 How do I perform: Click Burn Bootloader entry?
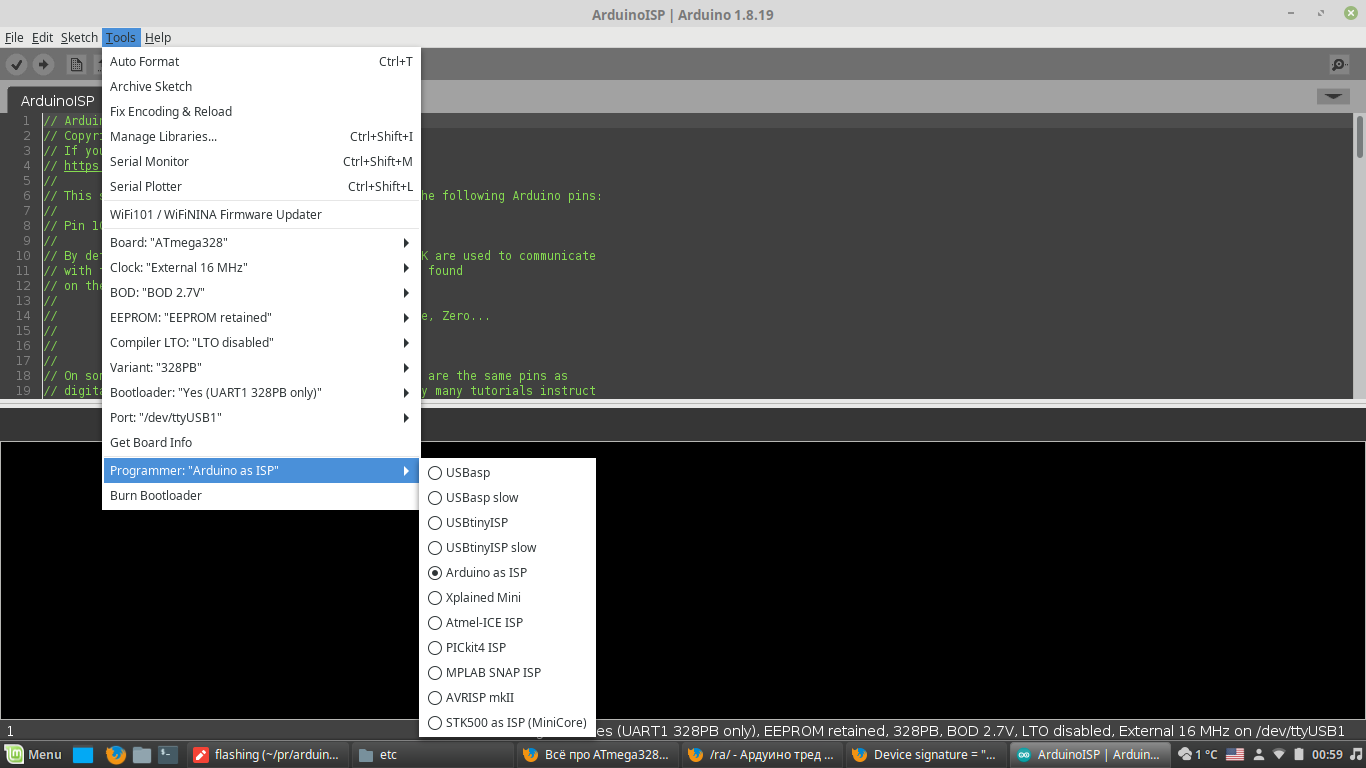coord(261,495)
